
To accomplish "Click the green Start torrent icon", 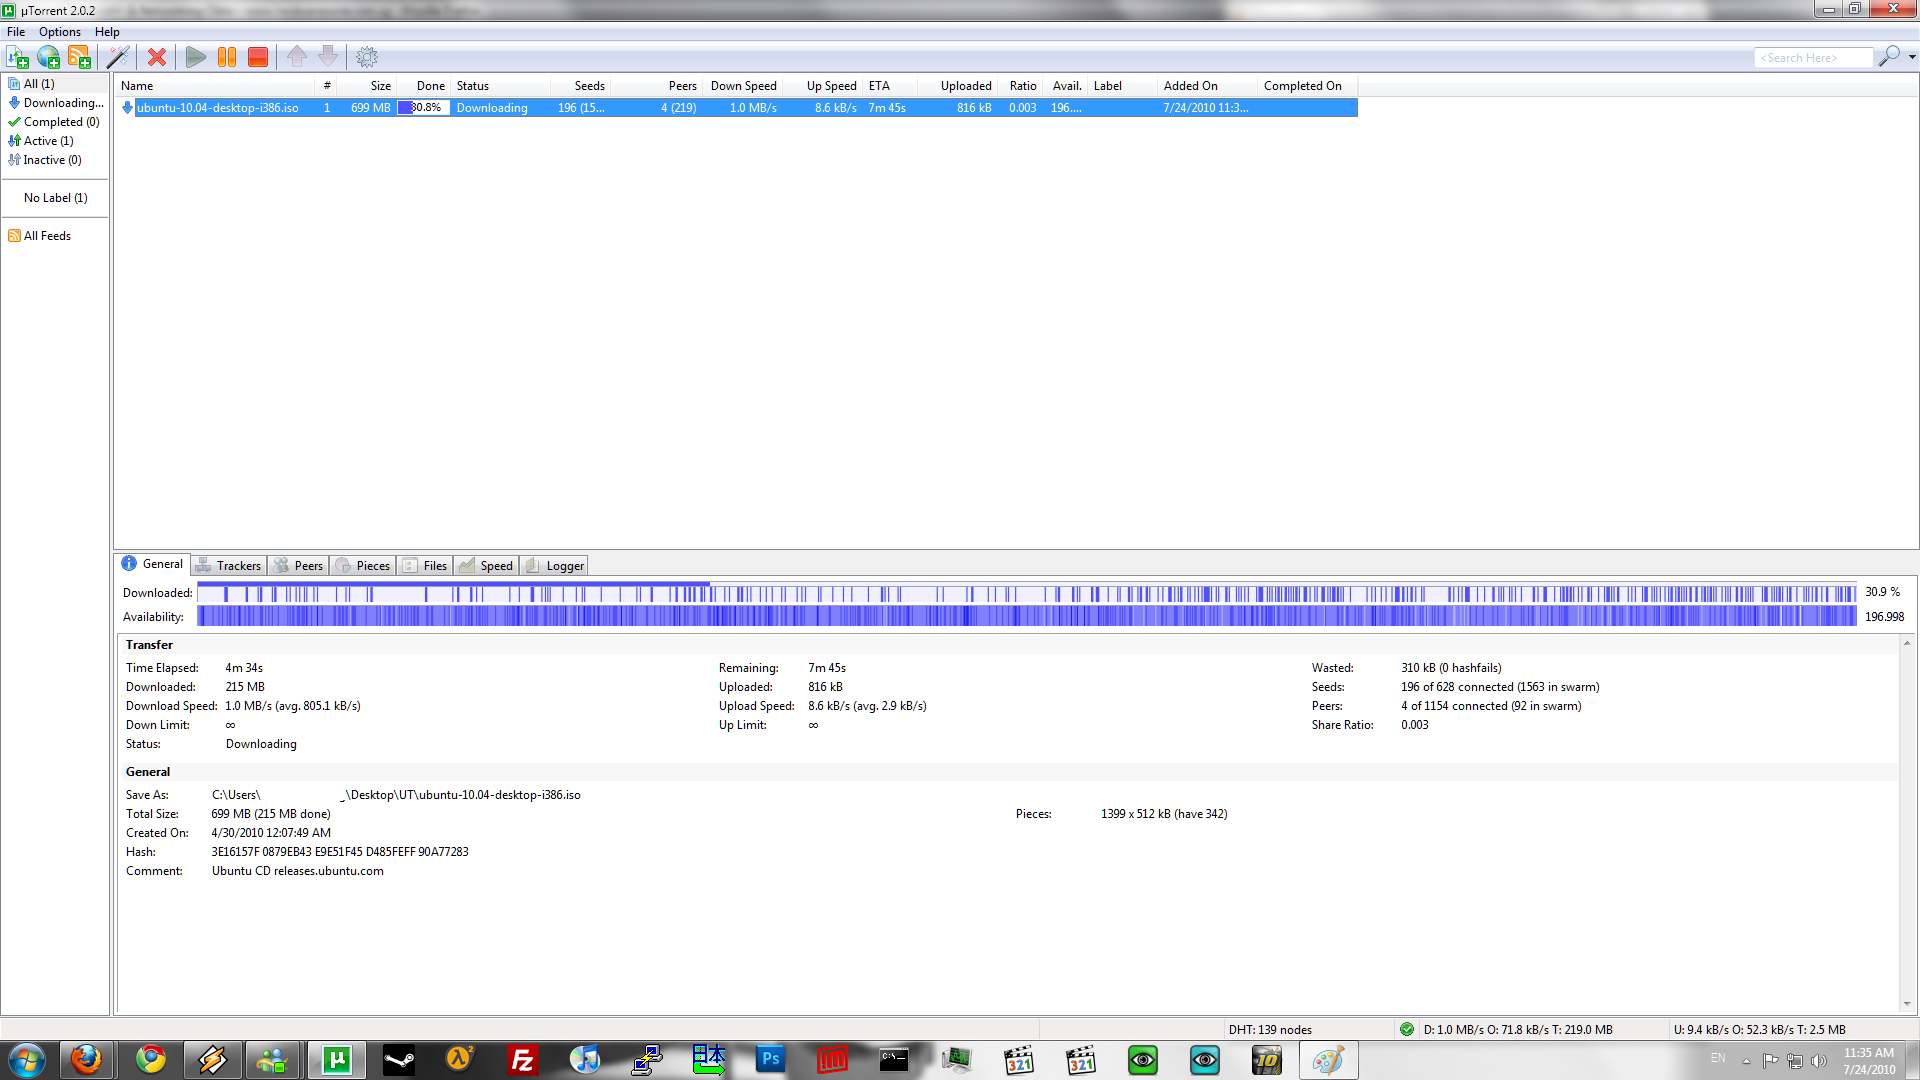I will (x=196, y=57).
